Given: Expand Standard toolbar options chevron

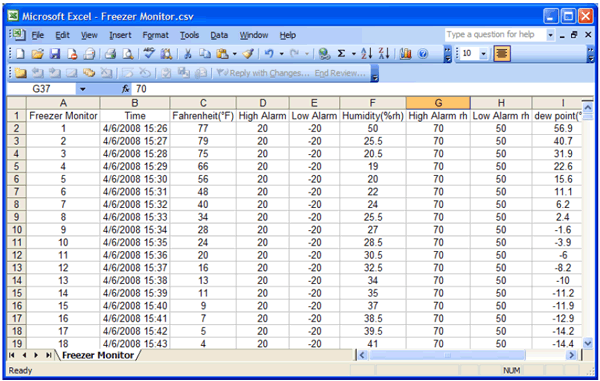Looking at the screenshot, I should pyautogui.click(x=447, y=54).
